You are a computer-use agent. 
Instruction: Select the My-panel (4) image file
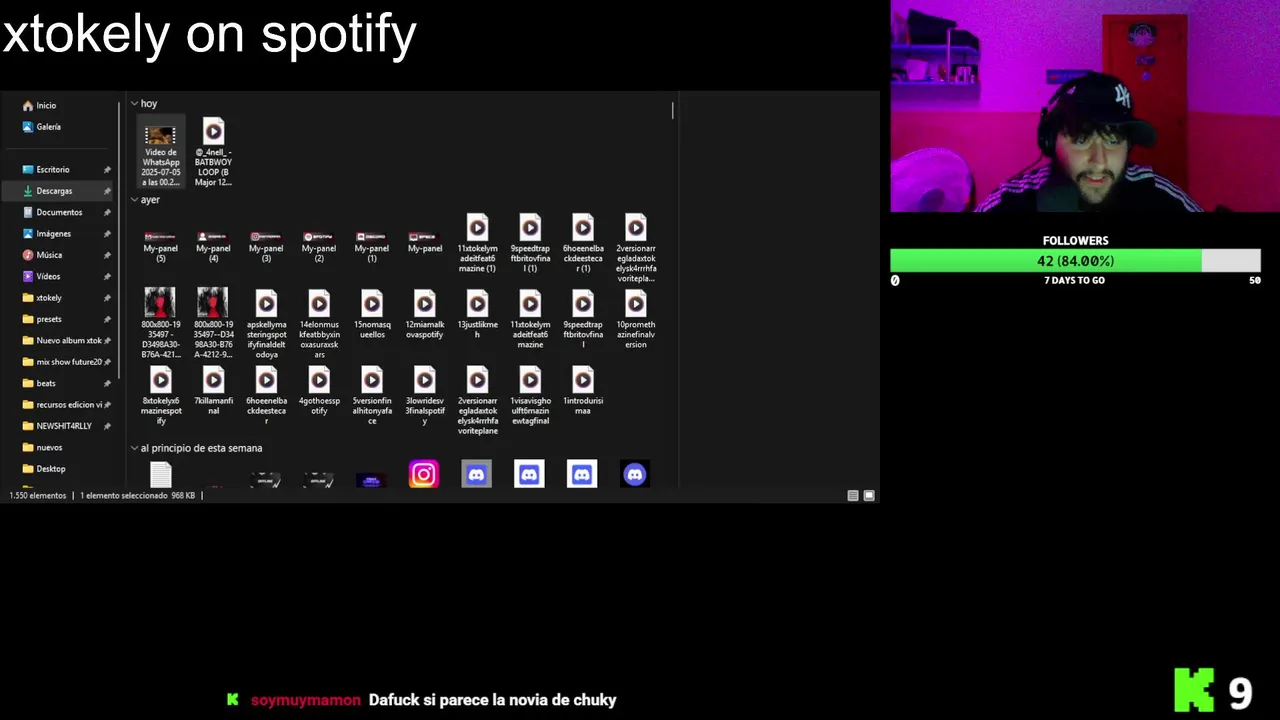tap(213, 246)
